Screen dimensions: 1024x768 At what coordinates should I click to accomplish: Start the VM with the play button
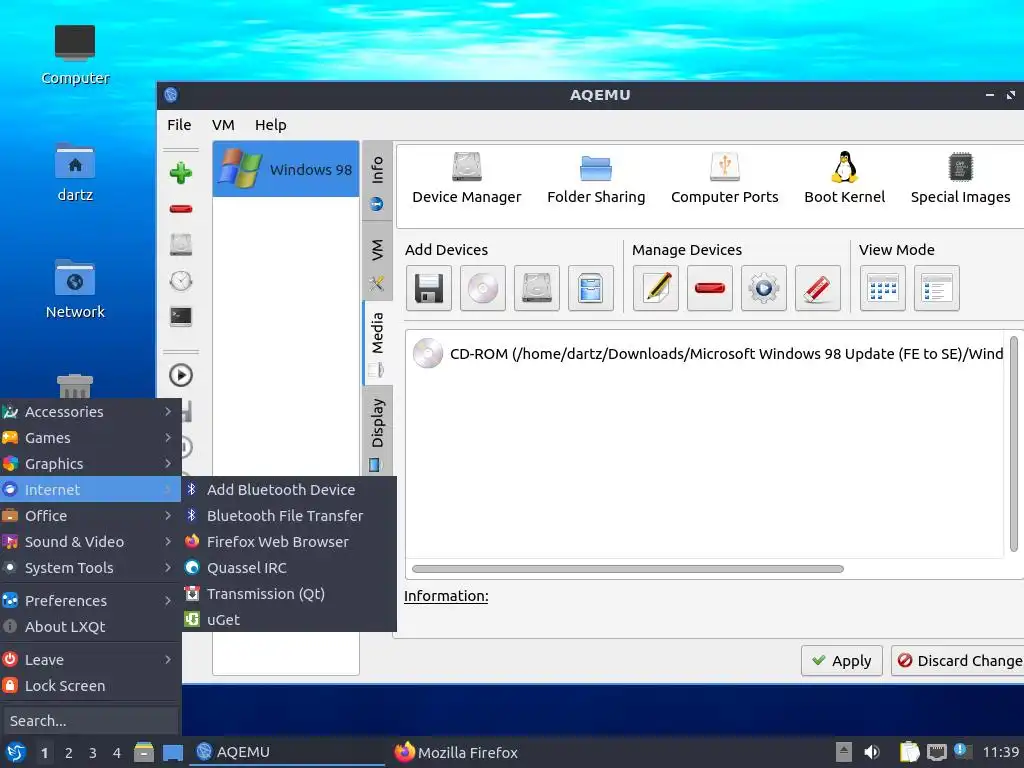(181, 375)
